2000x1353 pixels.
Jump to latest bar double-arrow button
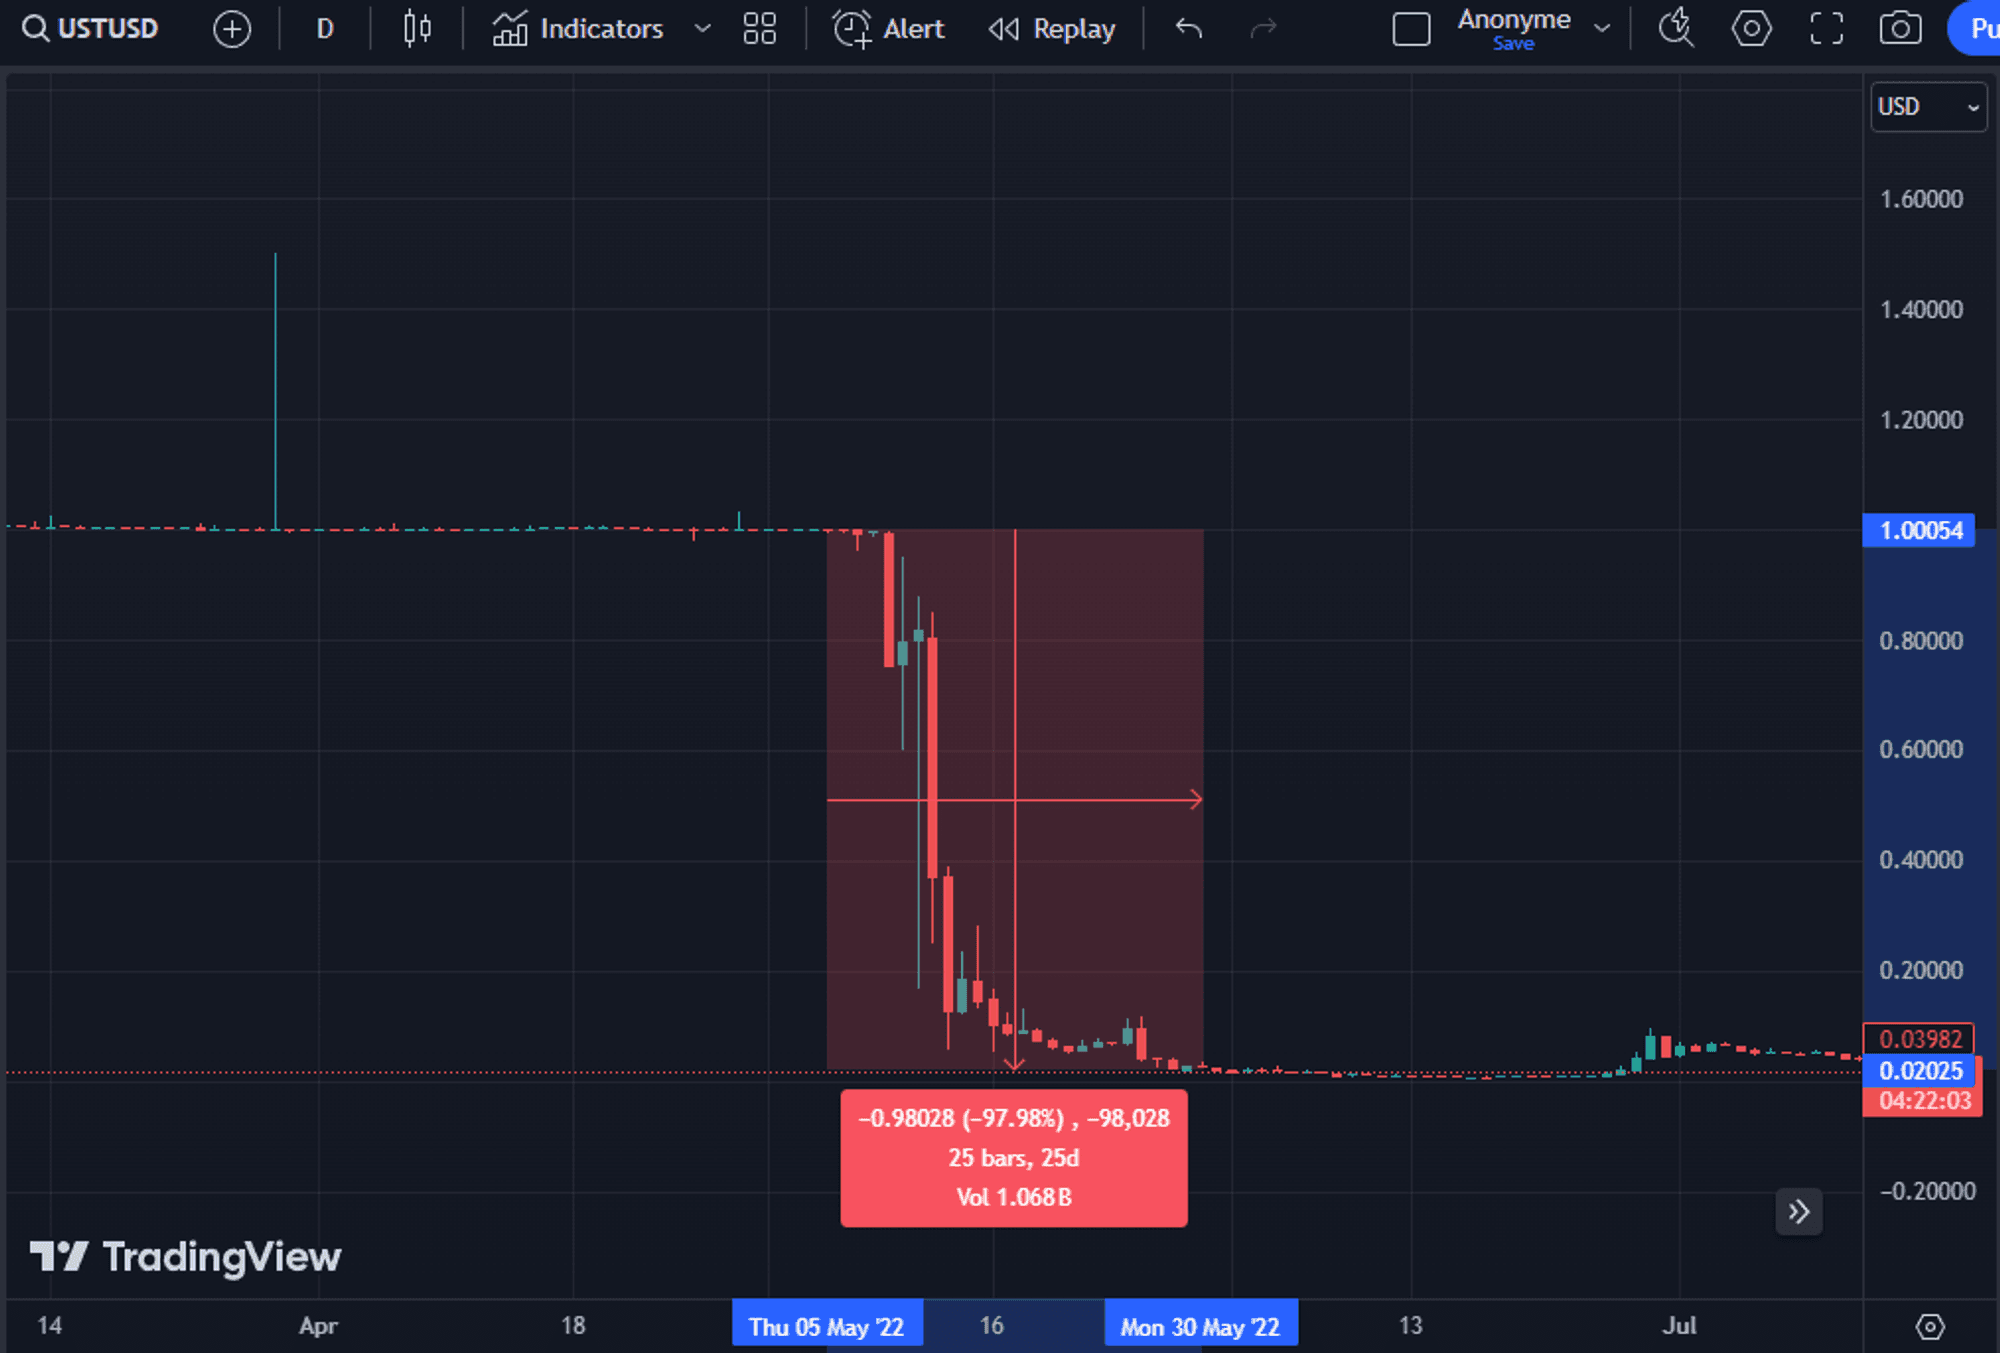[x=1799, y=1212]
